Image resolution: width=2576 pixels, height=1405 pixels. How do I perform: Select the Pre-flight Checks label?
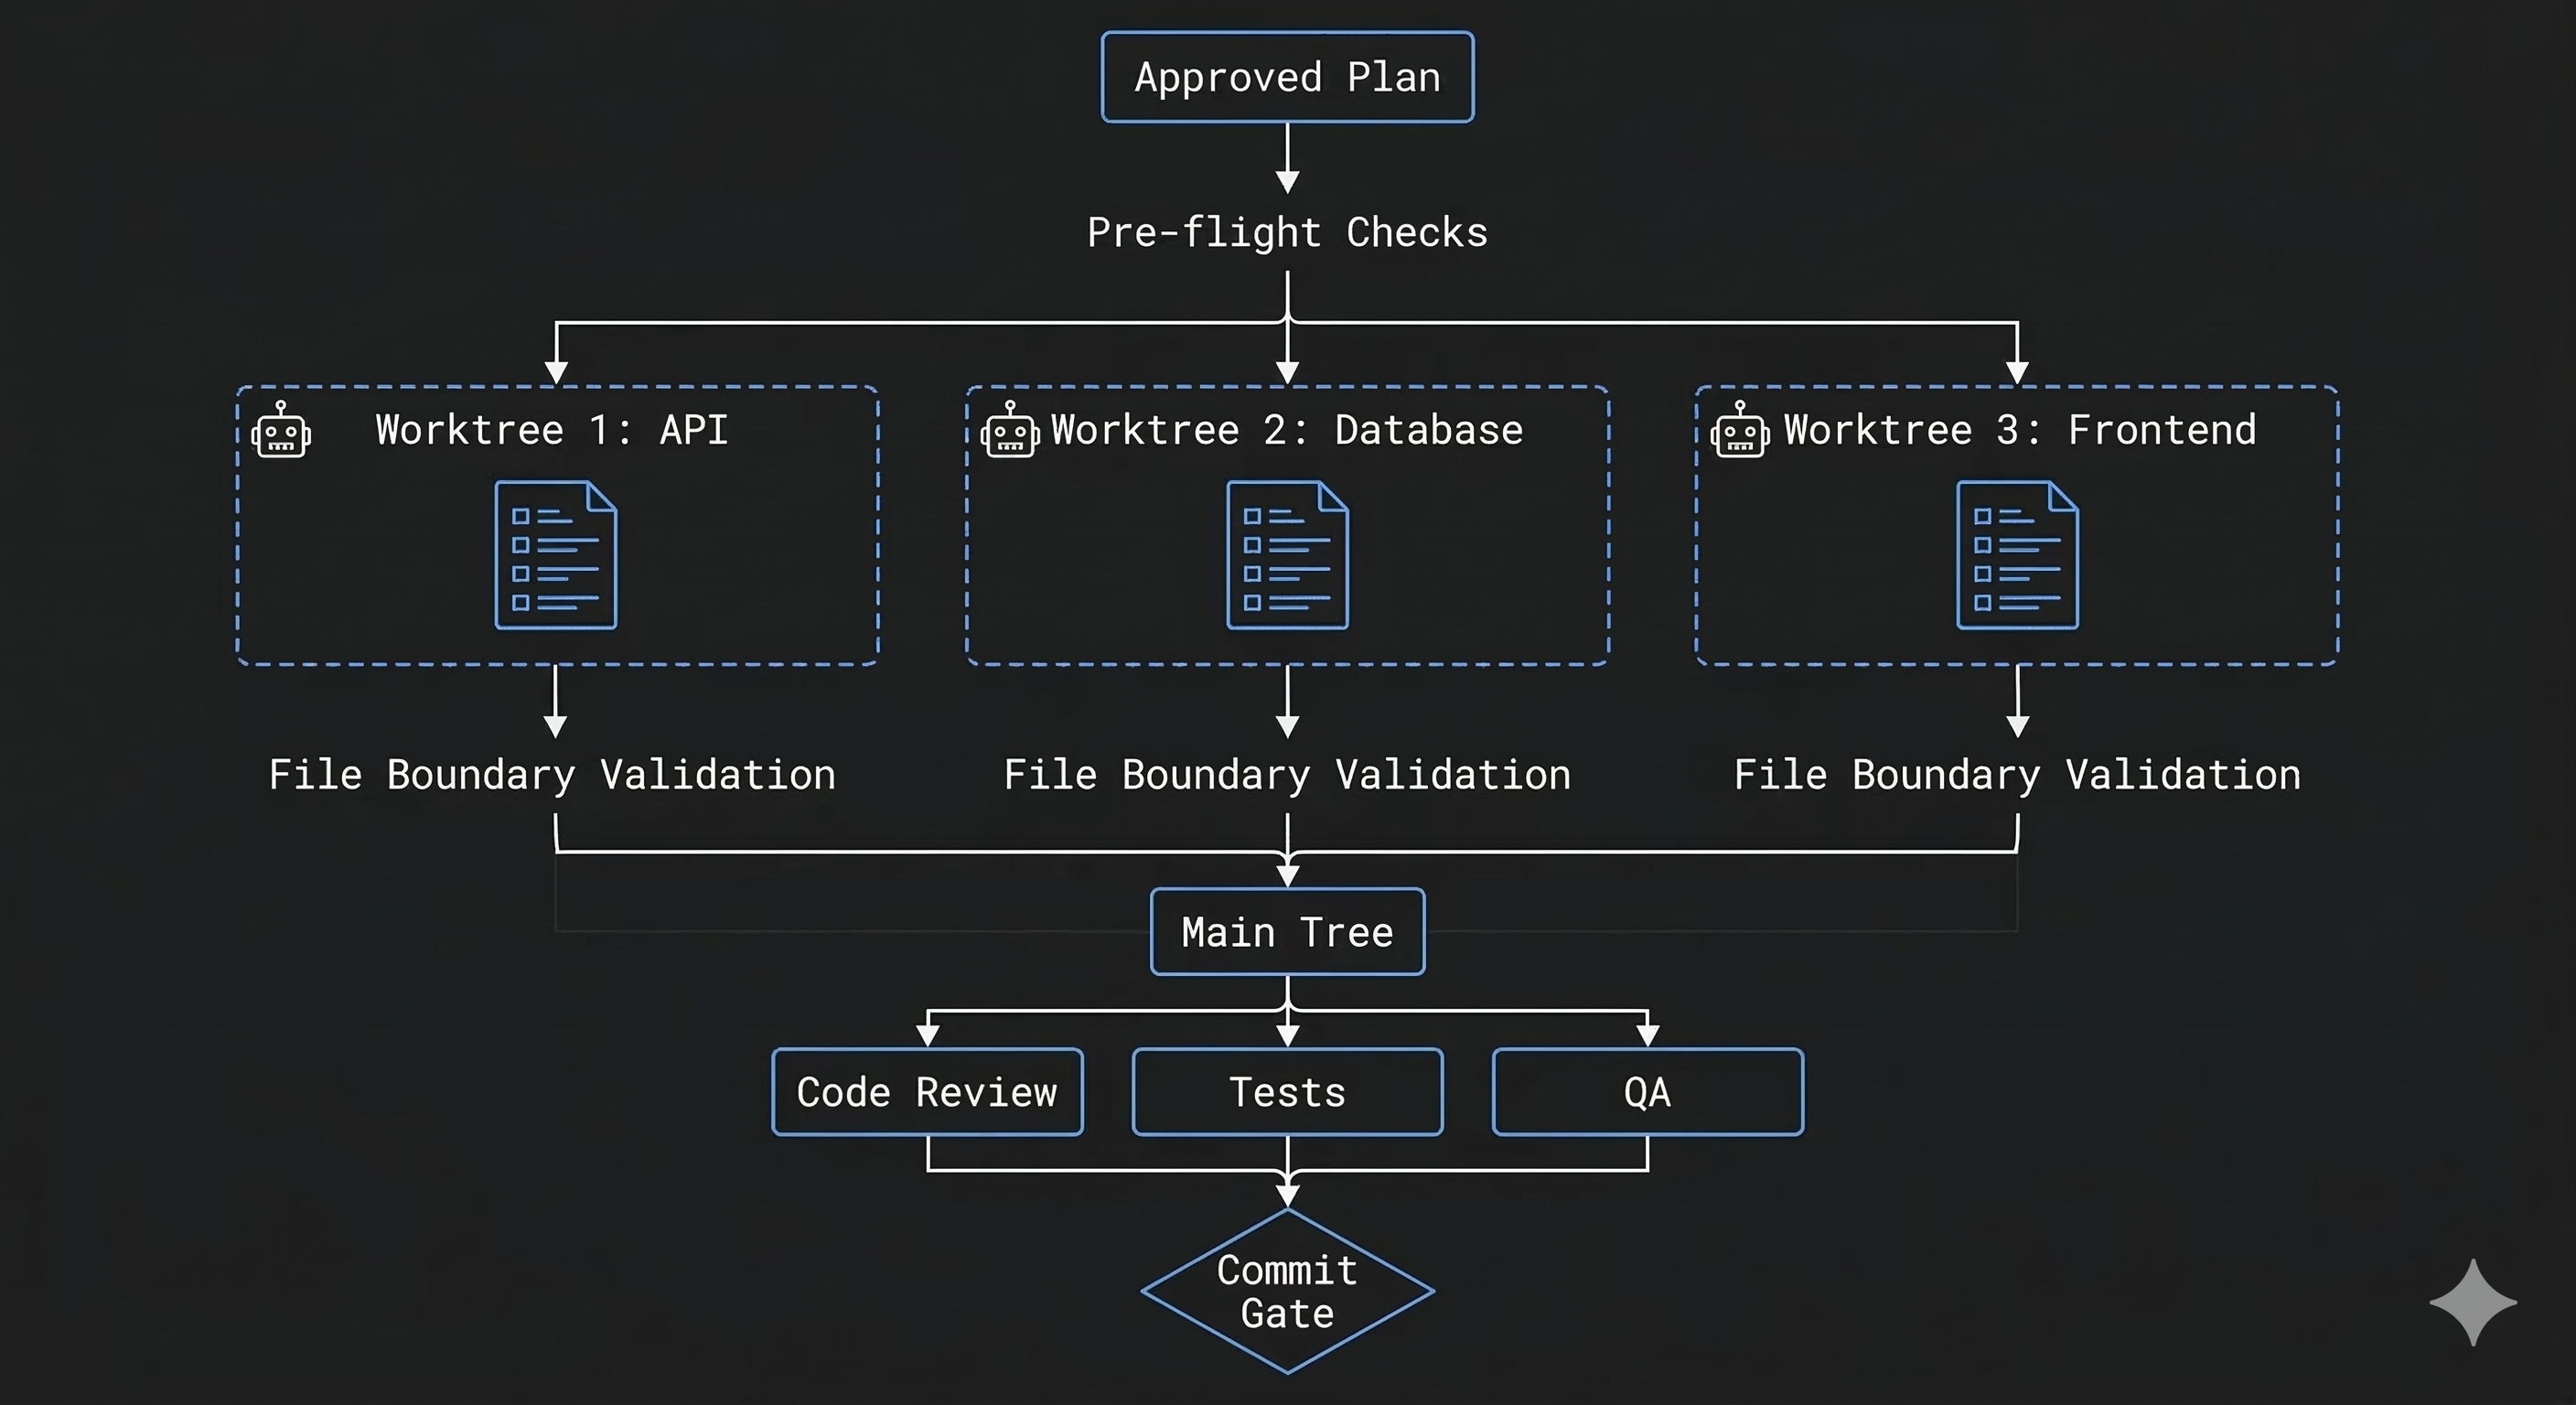1287,232
